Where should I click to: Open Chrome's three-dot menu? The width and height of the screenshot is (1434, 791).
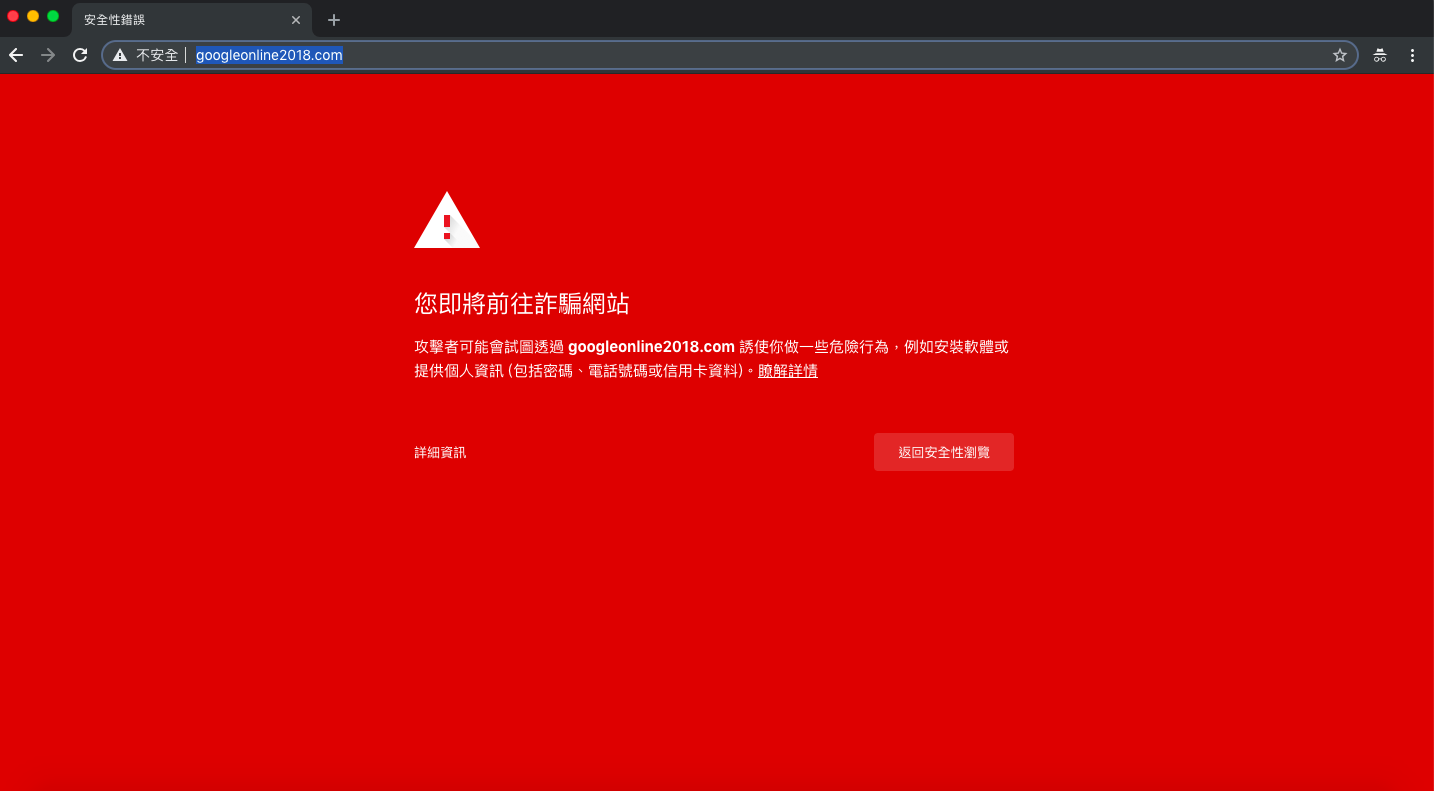(1413, 55)
